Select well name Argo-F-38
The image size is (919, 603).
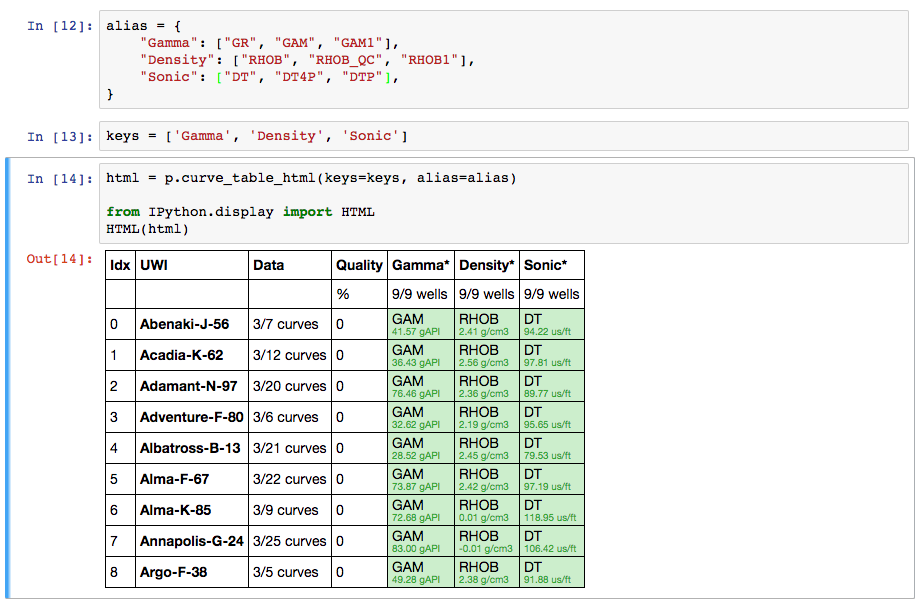click(173, 573)
